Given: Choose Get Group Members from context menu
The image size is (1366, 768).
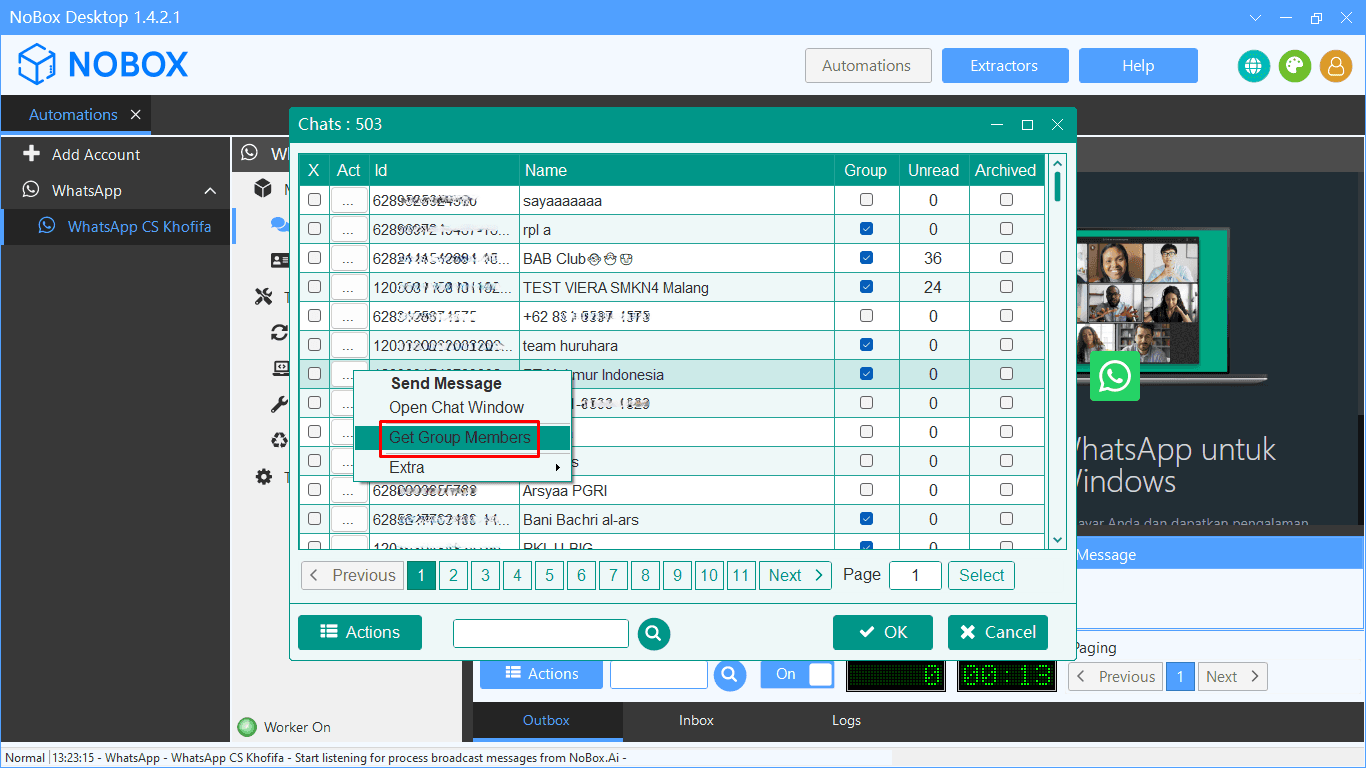Looking at the screenshot, I should click(x=459, y=438).
